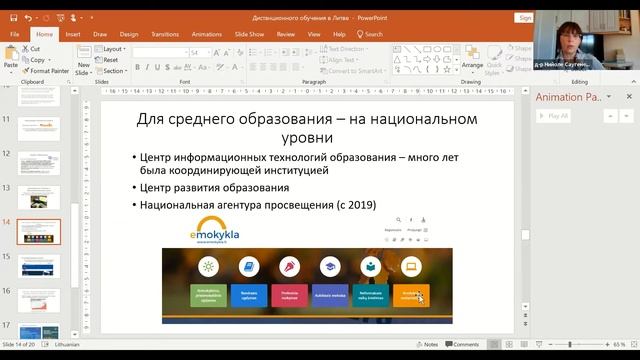This screenshot has height=360, width=640.
Task: Click the Paste clipboard icon
Action: tap(11, 53)
